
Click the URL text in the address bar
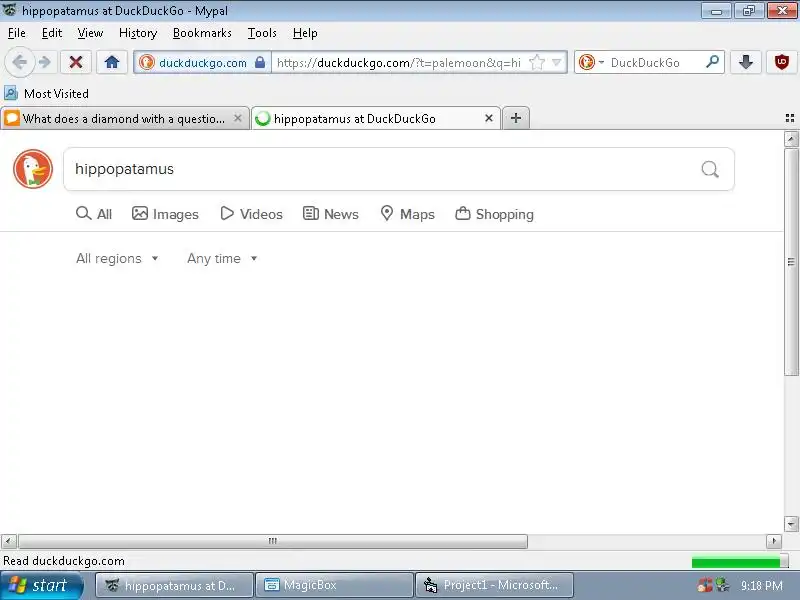(x=398, y=63)
